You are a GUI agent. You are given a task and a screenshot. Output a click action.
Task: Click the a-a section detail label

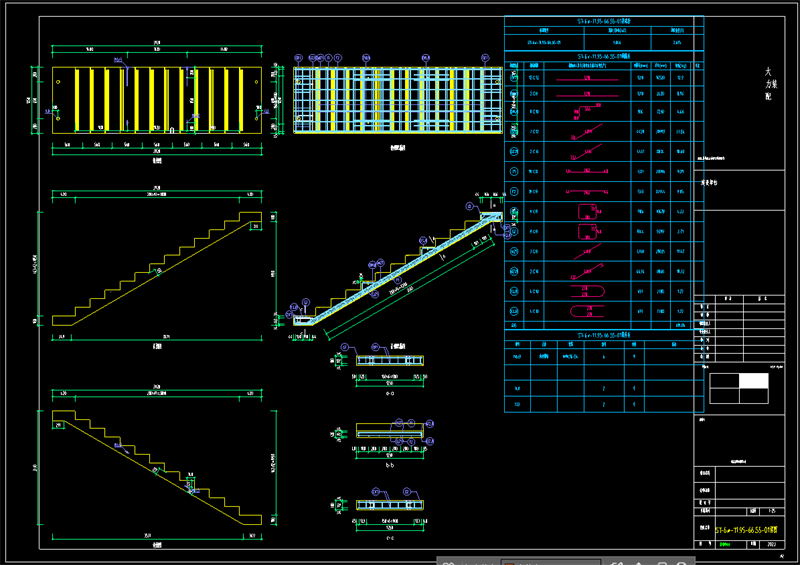[x=390, y=394]
